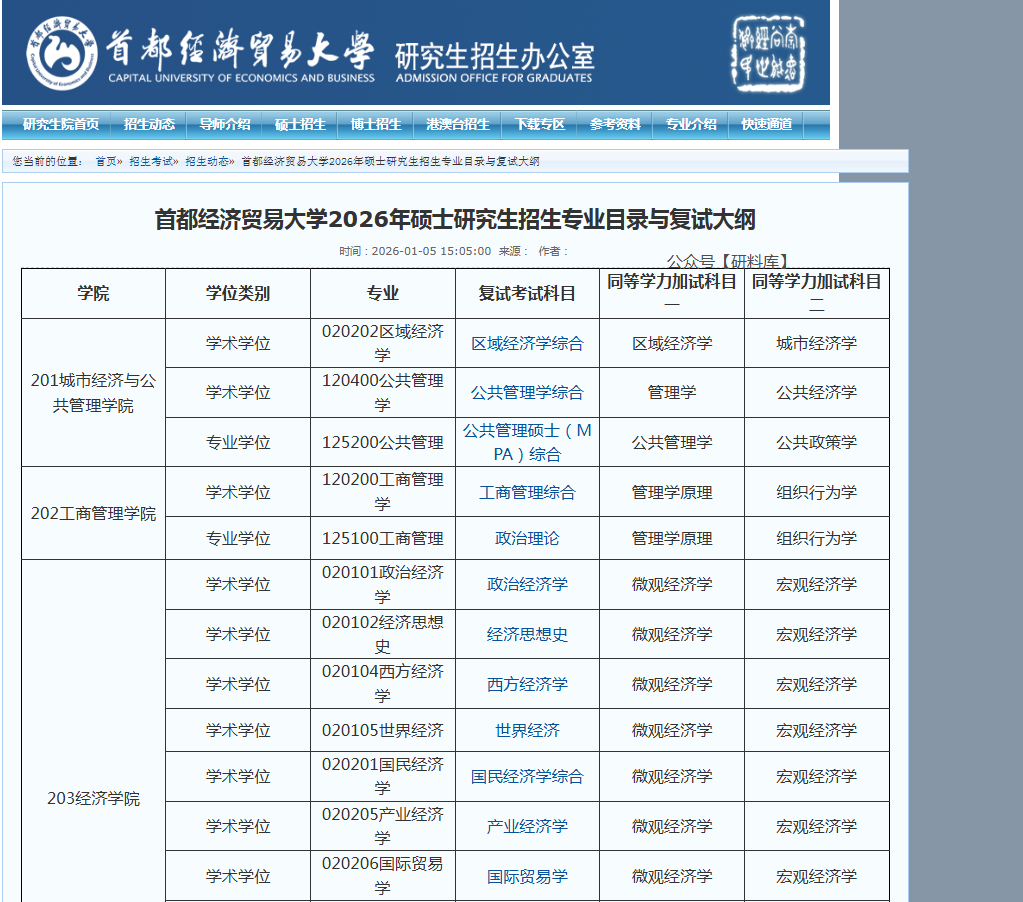Open 下载专区 from the navigation bar
1023x902 pixels.
[x=540, y=125]
